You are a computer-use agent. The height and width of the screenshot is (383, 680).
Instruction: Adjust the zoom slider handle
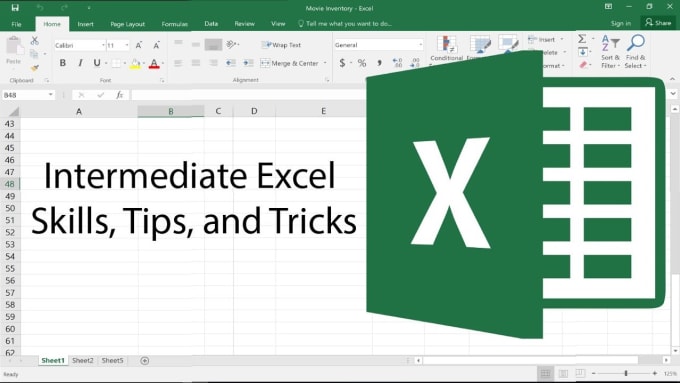pyautogui.click(x=626, y=373)
